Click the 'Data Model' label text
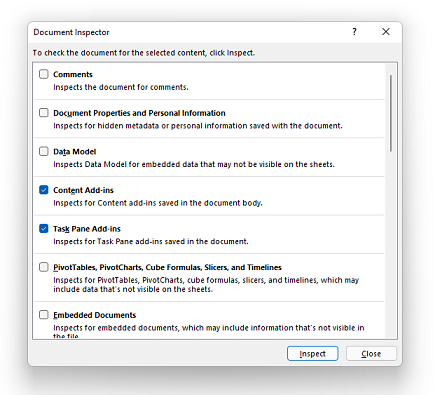This screenshot has width=435, height=395. click(x=75, y=152)
